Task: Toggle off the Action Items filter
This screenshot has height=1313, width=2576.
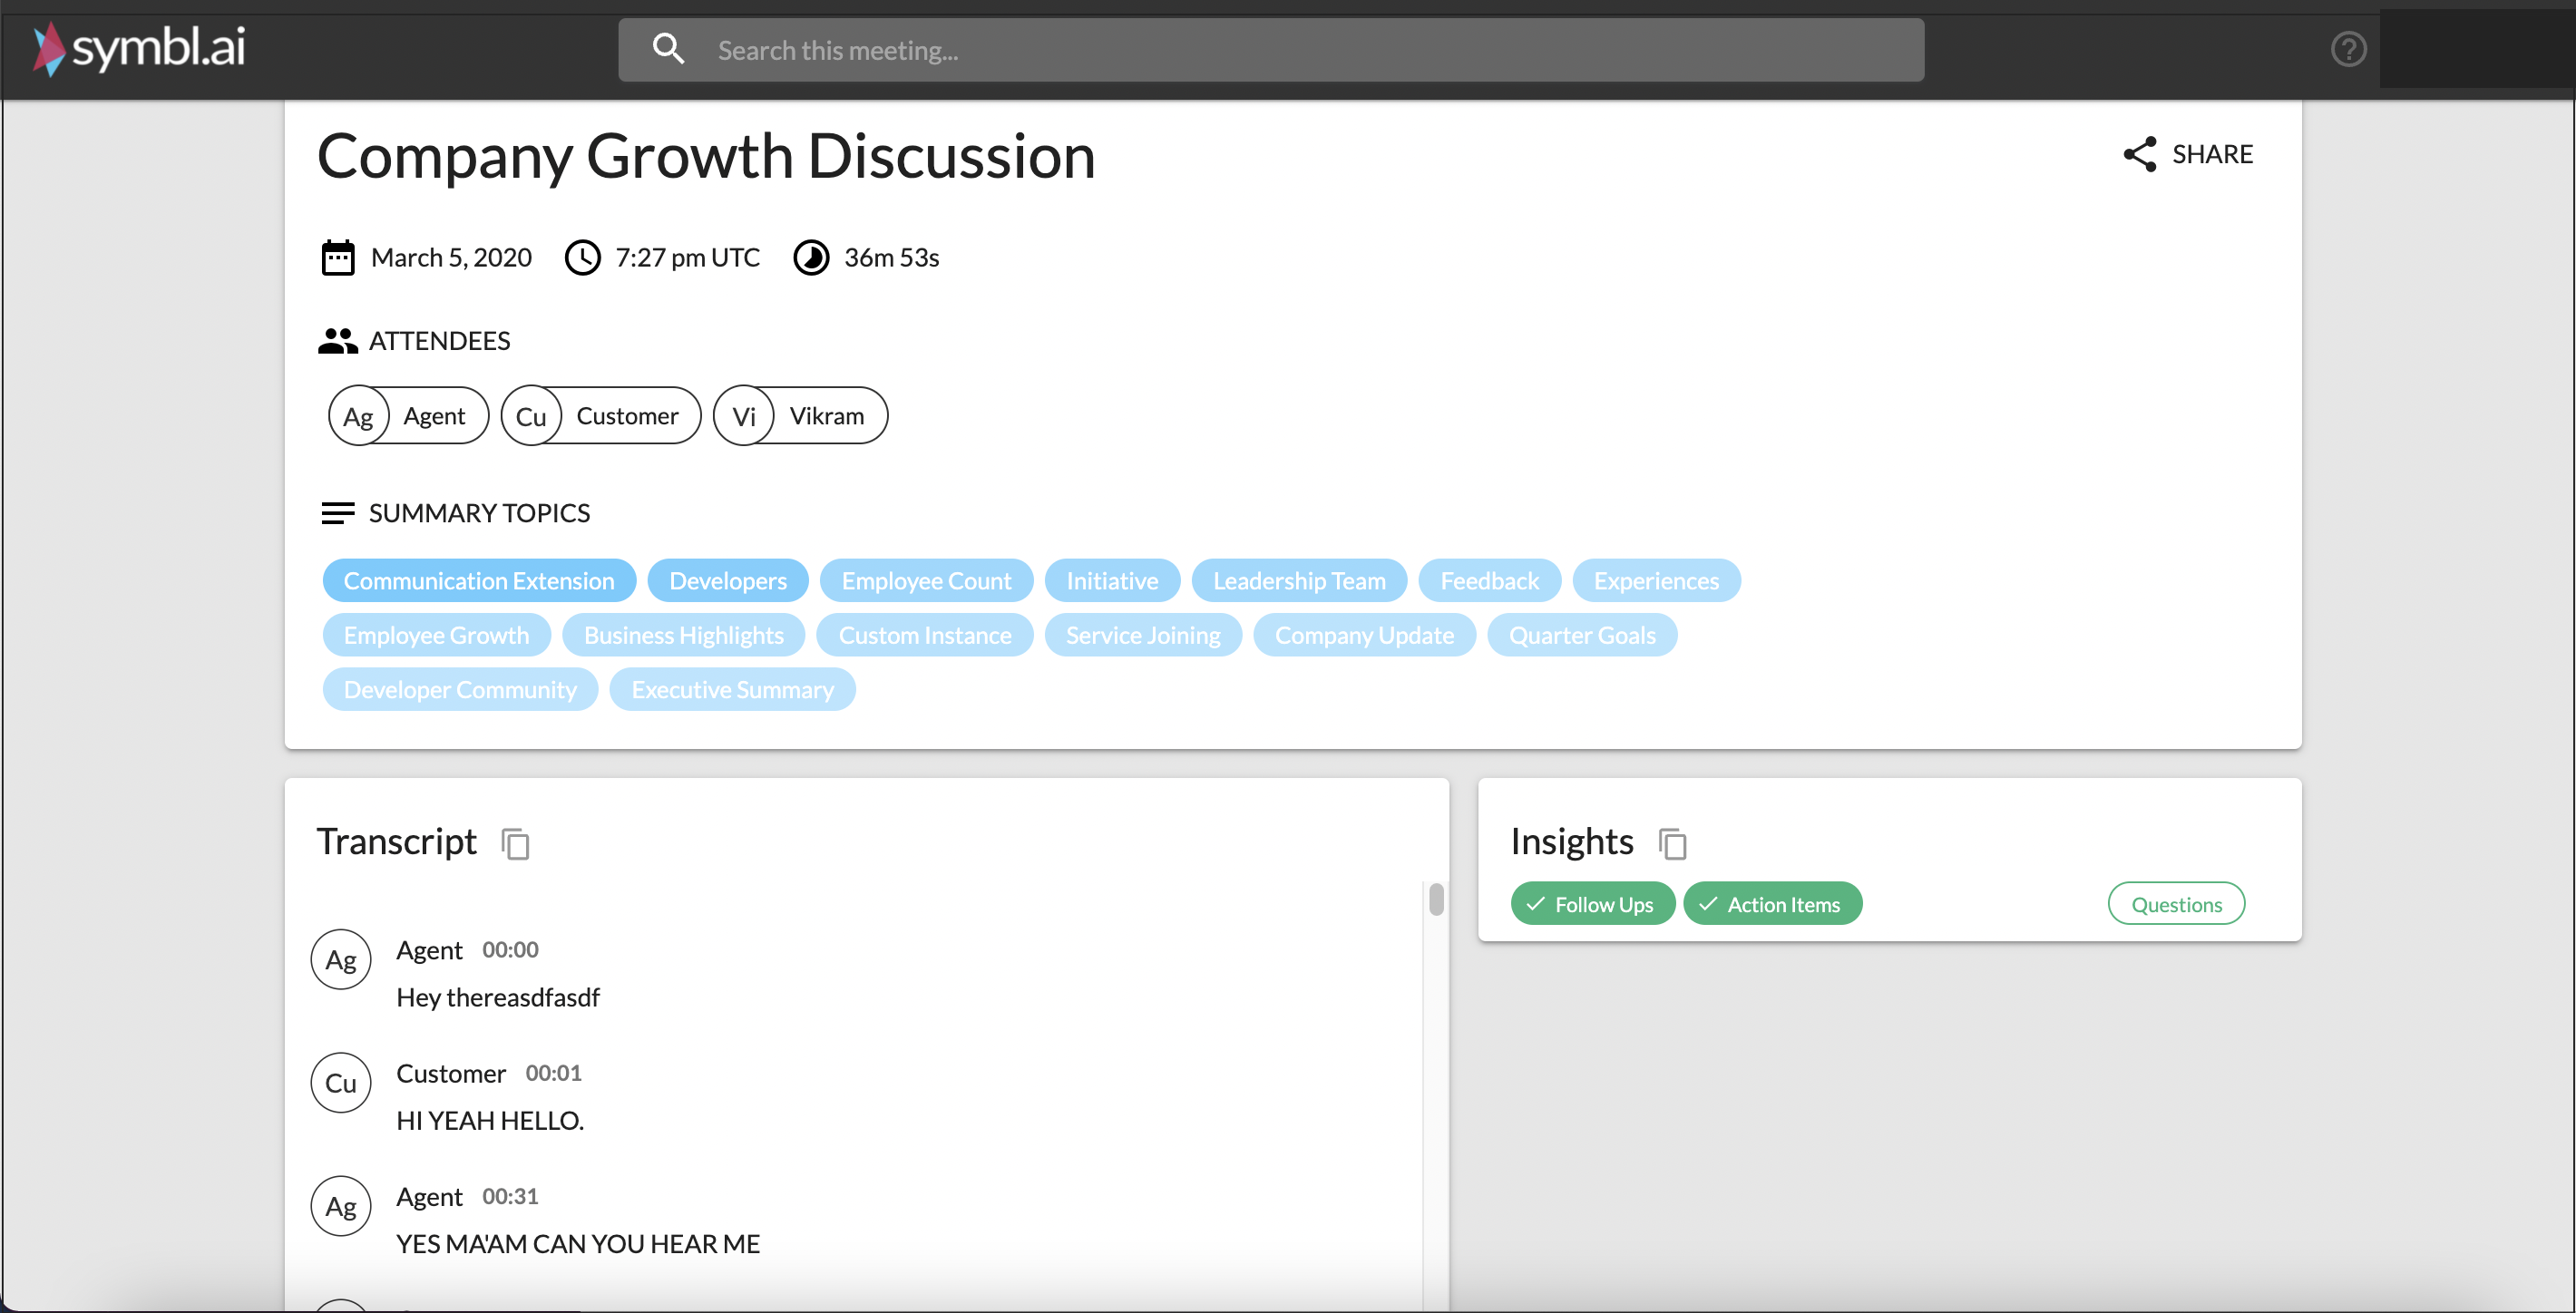Action: [1772, 904]
